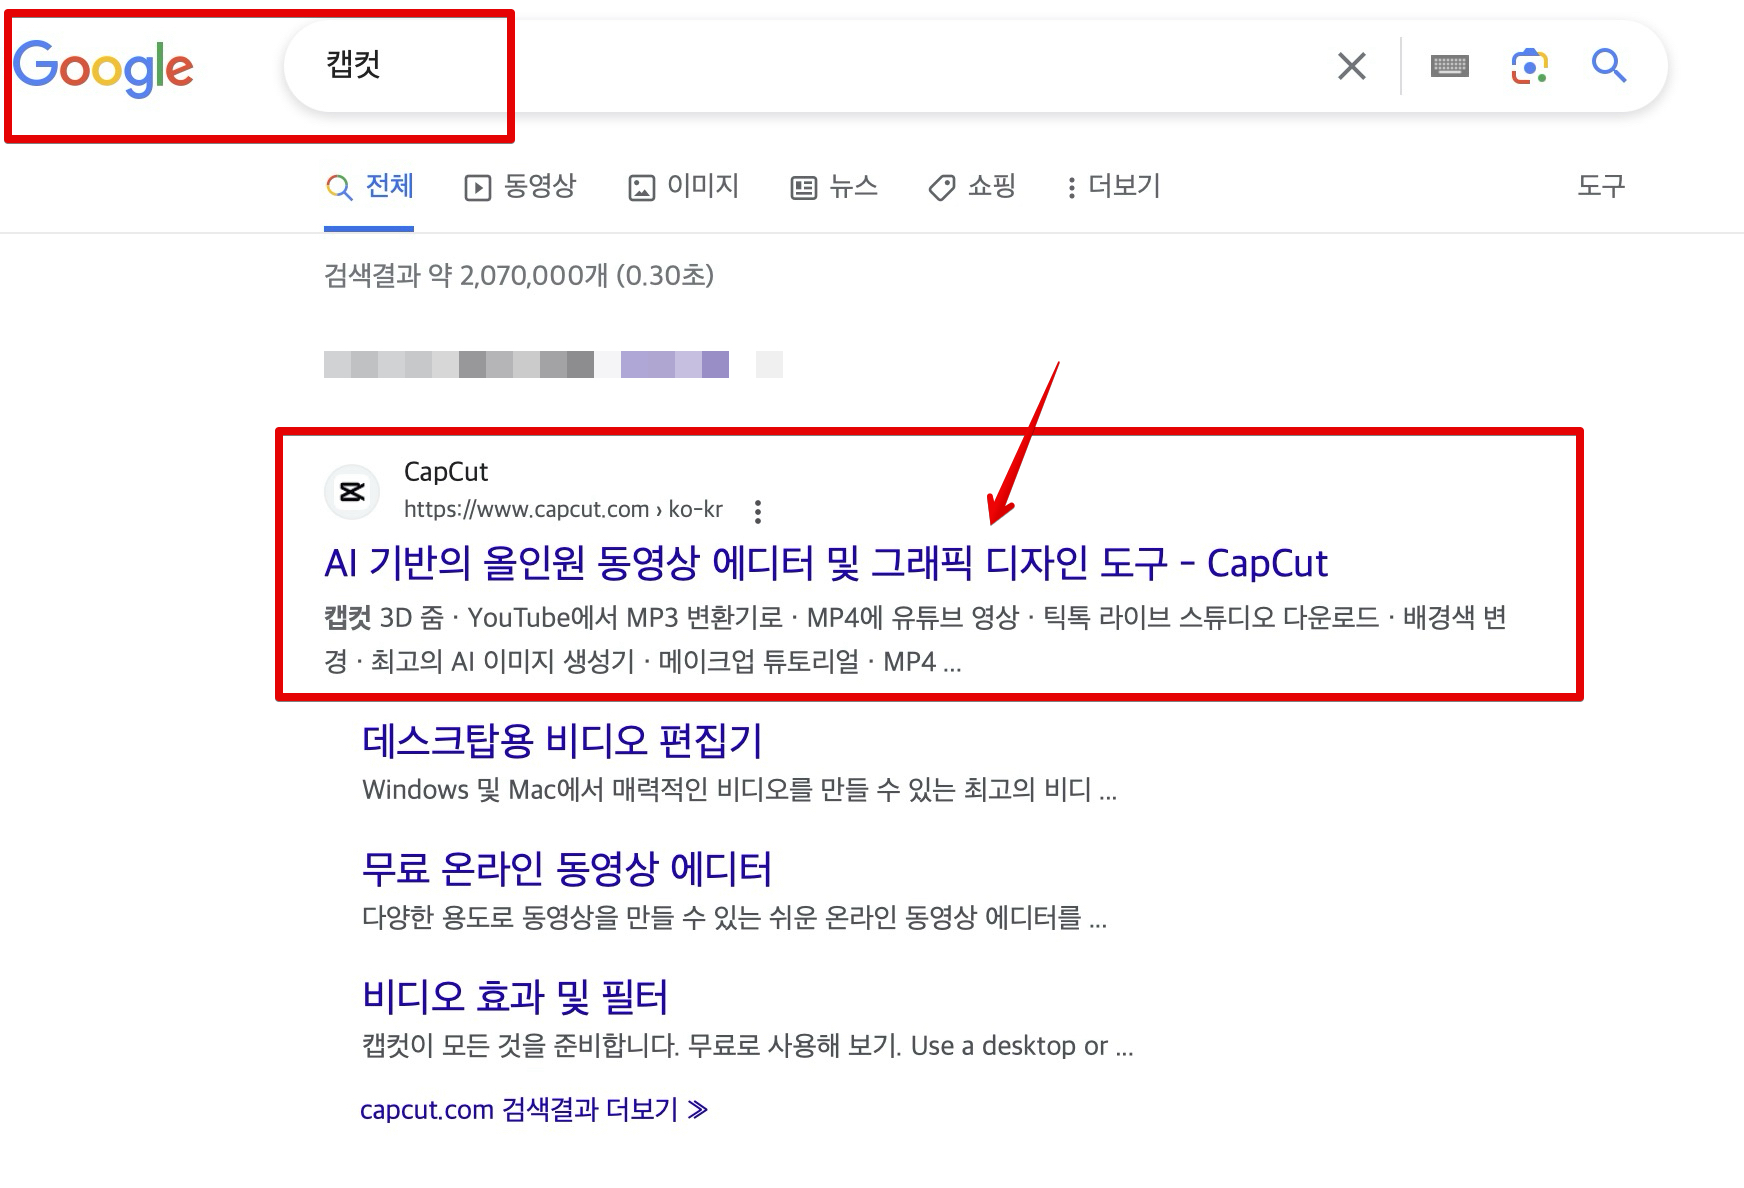Select the 전체 tab
The image size is (1744, 1188).
click(369, 186)
